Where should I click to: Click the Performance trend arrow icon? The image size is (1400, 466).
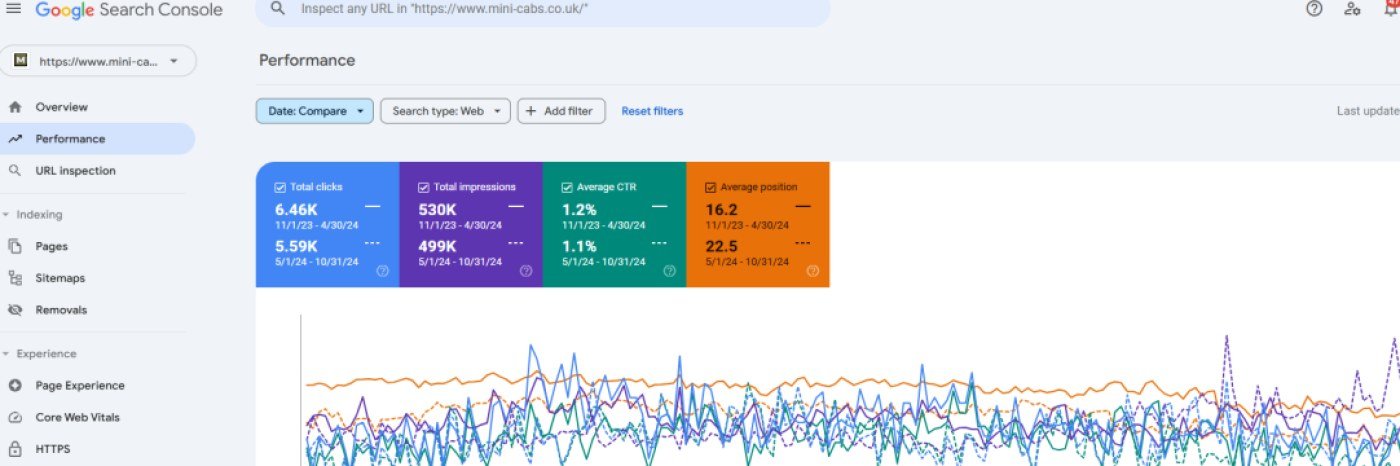click(x=15, y=139)
